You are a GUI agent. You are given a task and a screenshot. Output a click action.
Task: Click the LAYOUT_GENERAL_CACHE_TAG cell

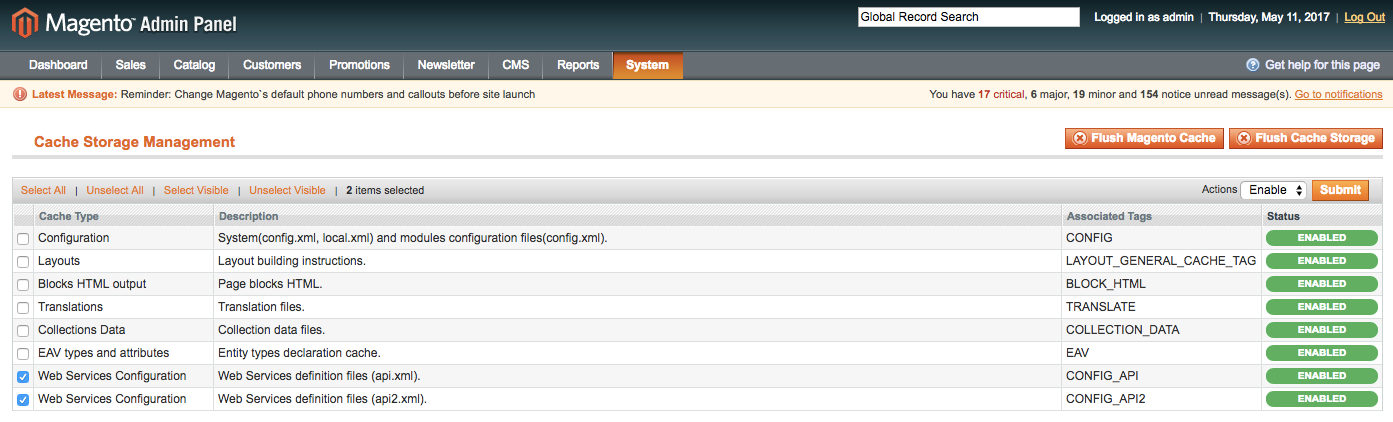click(1161, 261)
